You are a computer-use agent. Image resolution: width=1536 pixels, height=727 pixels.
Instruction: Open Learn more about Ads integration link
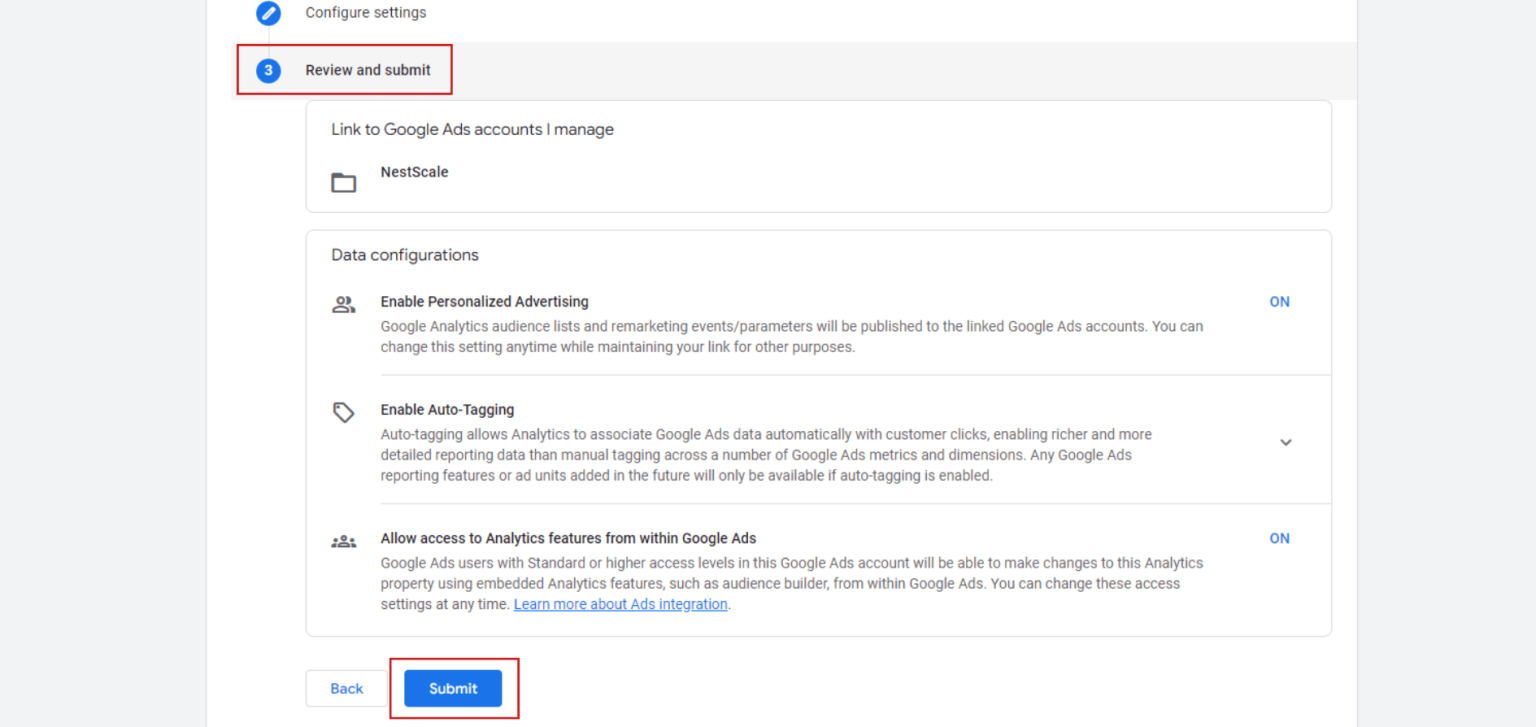coord(620,604)
